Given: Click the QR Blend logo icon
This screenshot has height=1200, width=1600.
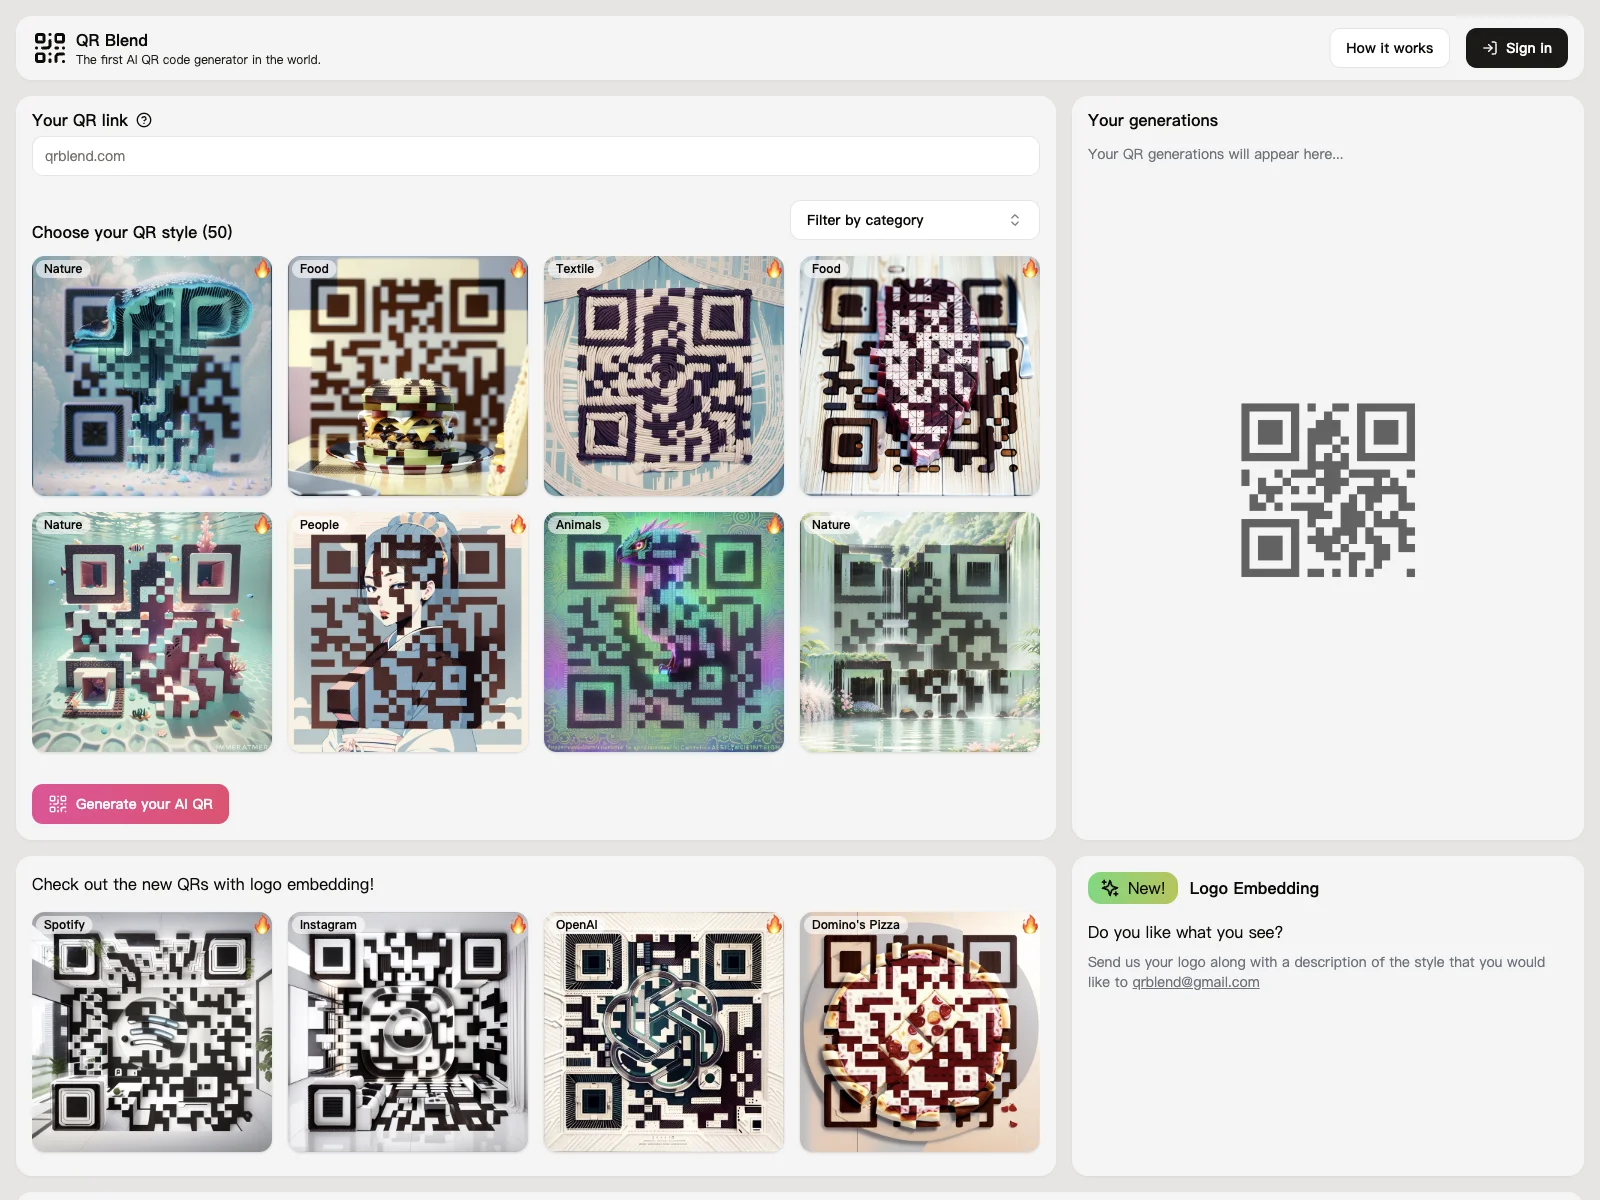Looking at the screenshot, I should (50, 48).
